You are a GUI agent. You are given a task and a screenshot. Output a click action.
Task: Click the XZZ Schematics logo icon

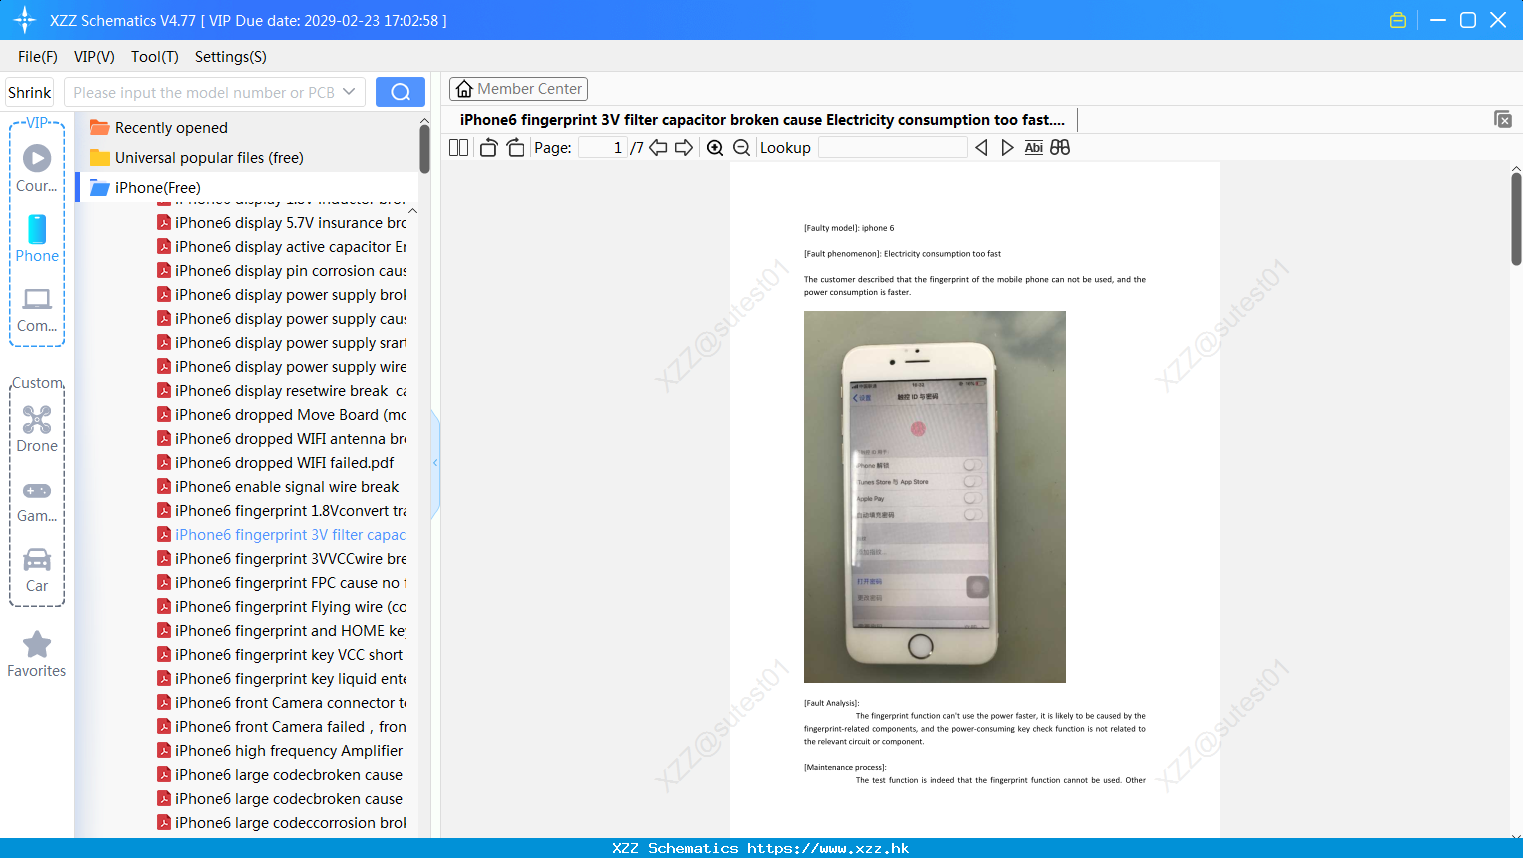pyautogui.click(x=25, y=20)
